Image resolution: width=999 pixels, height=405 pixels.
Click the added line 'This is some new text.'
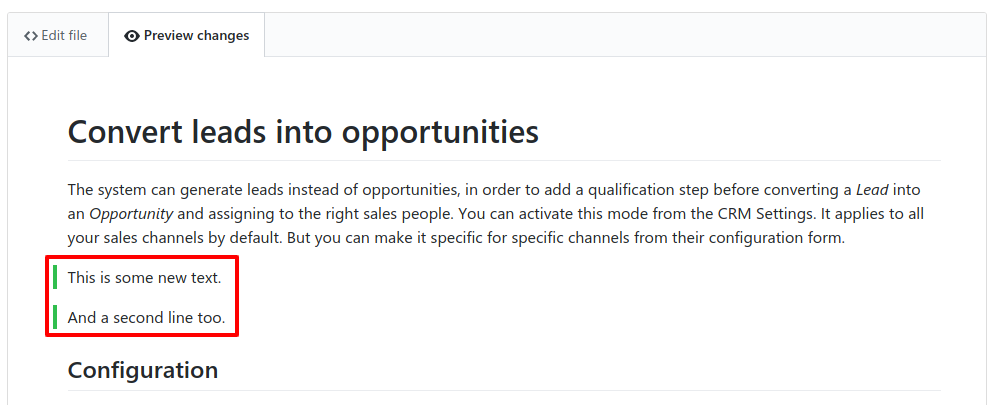click(x=145, y=278)
